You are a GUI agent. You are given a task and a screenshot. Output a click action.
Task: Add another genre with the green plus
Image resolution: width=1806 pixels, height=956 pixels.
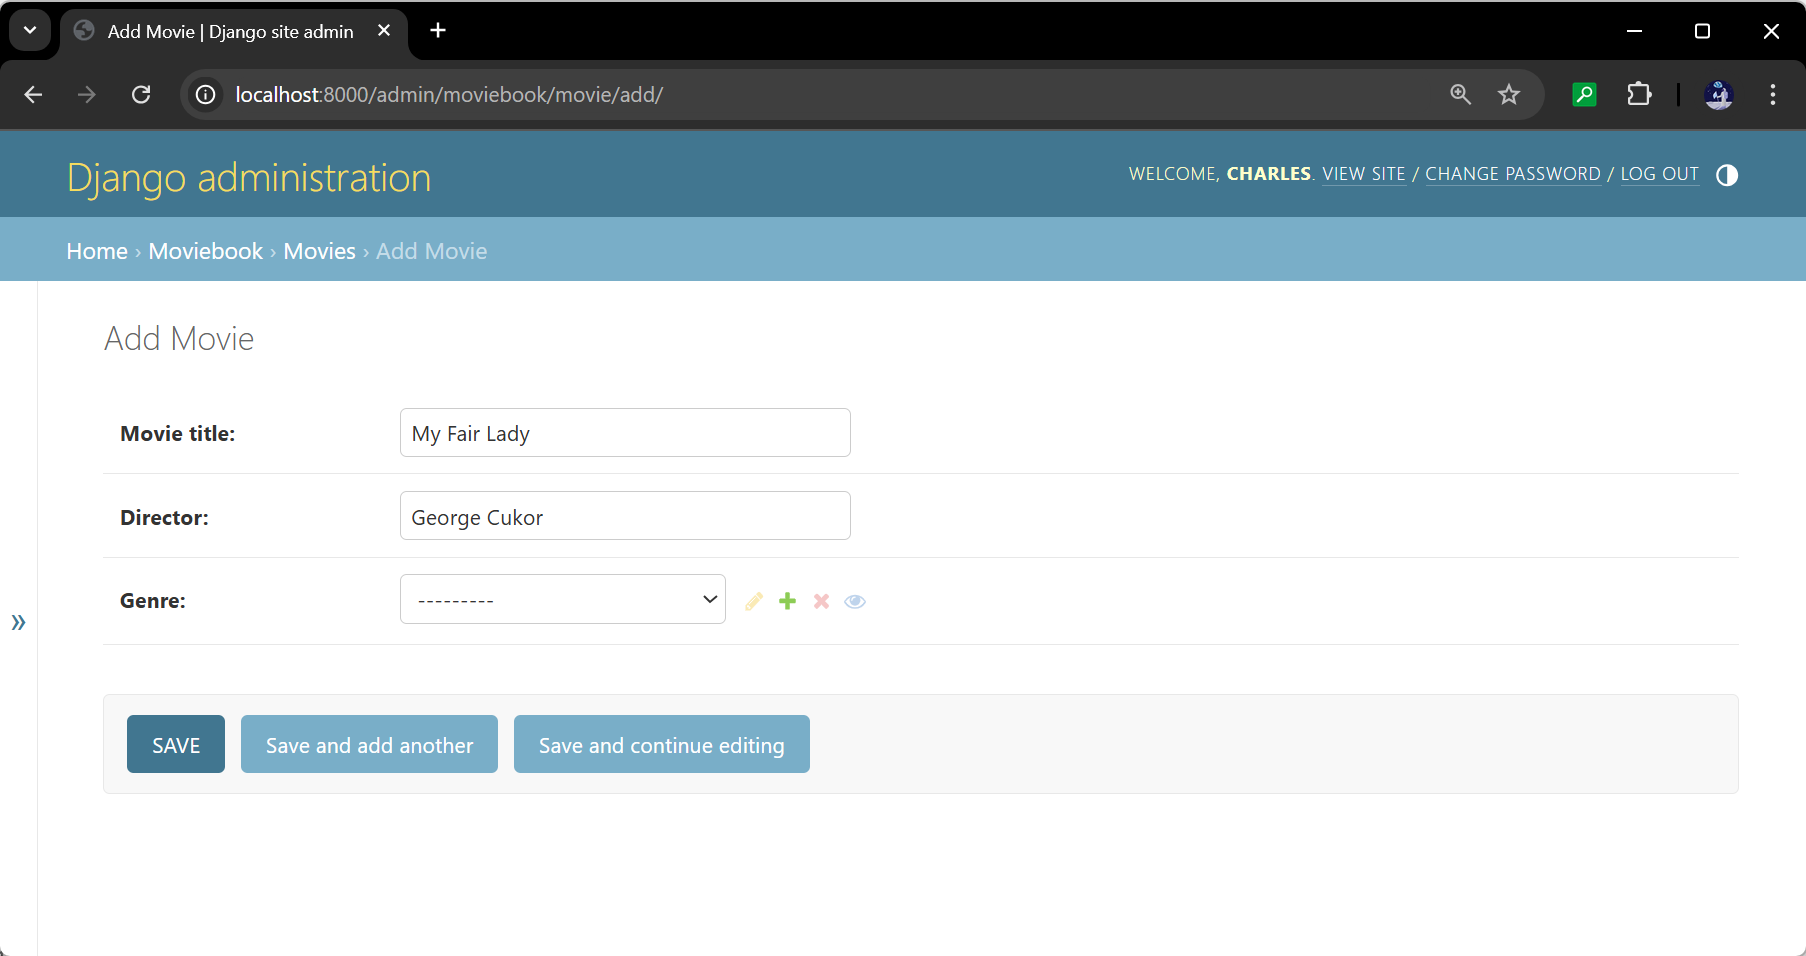788,601
